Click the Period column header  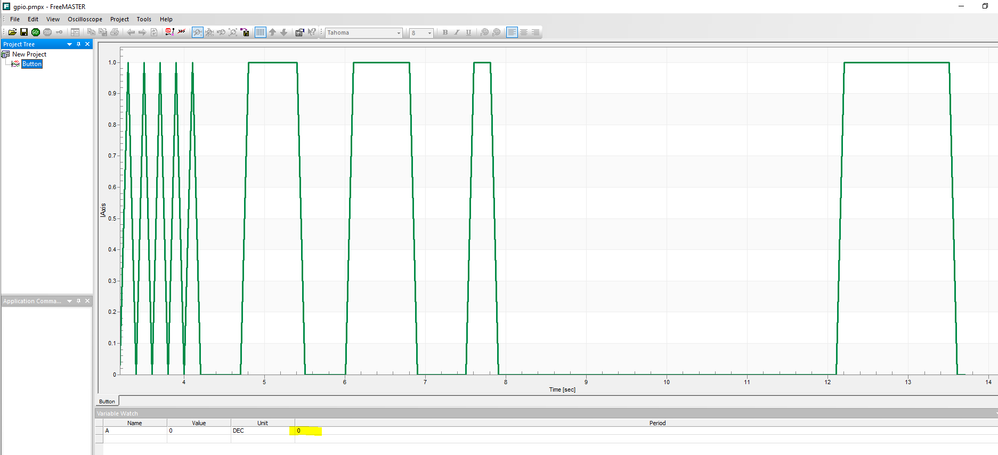click(646, 423)
